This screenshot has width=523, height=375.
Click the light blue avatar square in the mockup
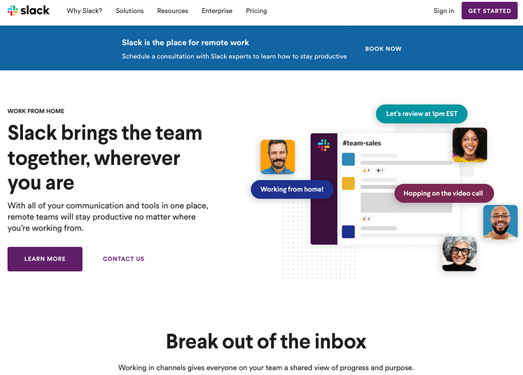[348, 159]
